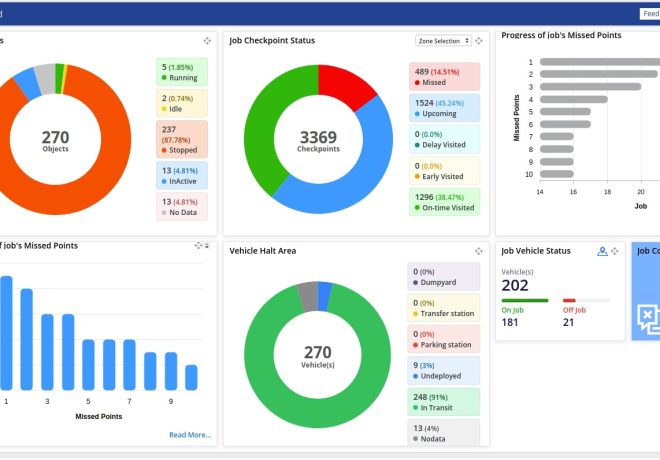Screen dimensions: 660x460
Task: Toggle the Missed checkpoints legend item
Action: (444, 77)
